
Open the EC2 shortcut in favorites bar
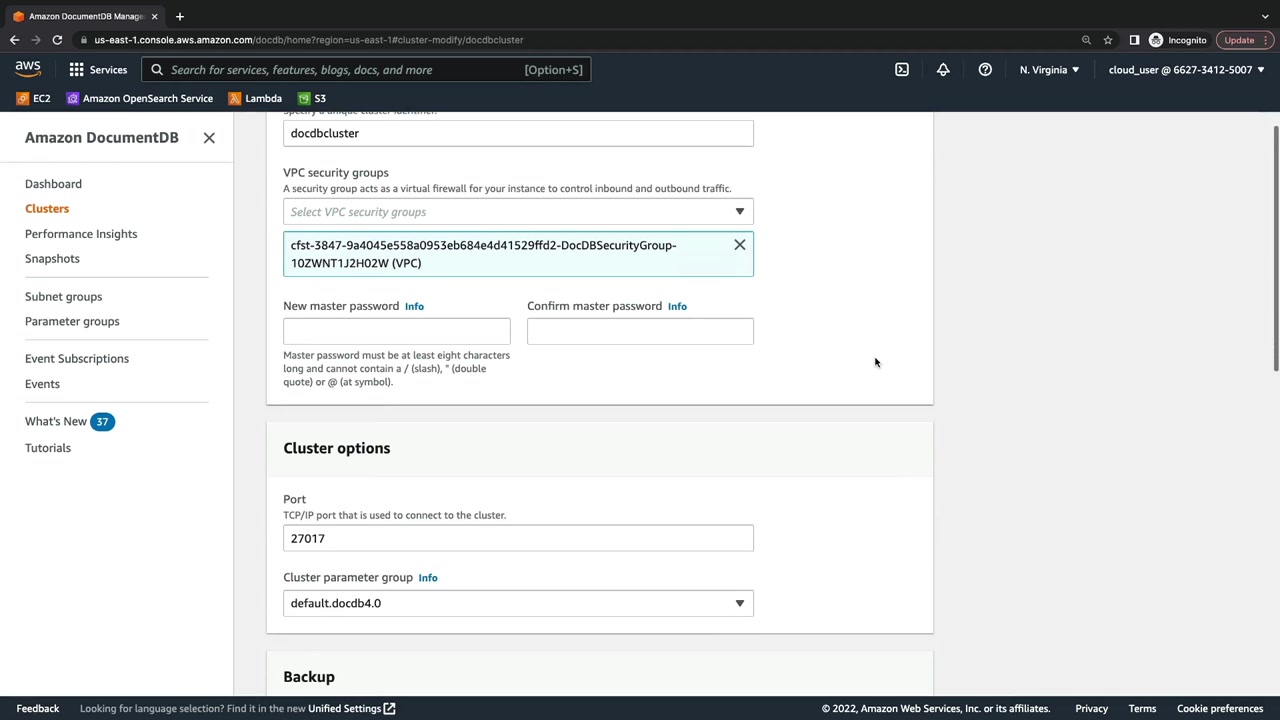pyautogui.click(x=33, y=99)
